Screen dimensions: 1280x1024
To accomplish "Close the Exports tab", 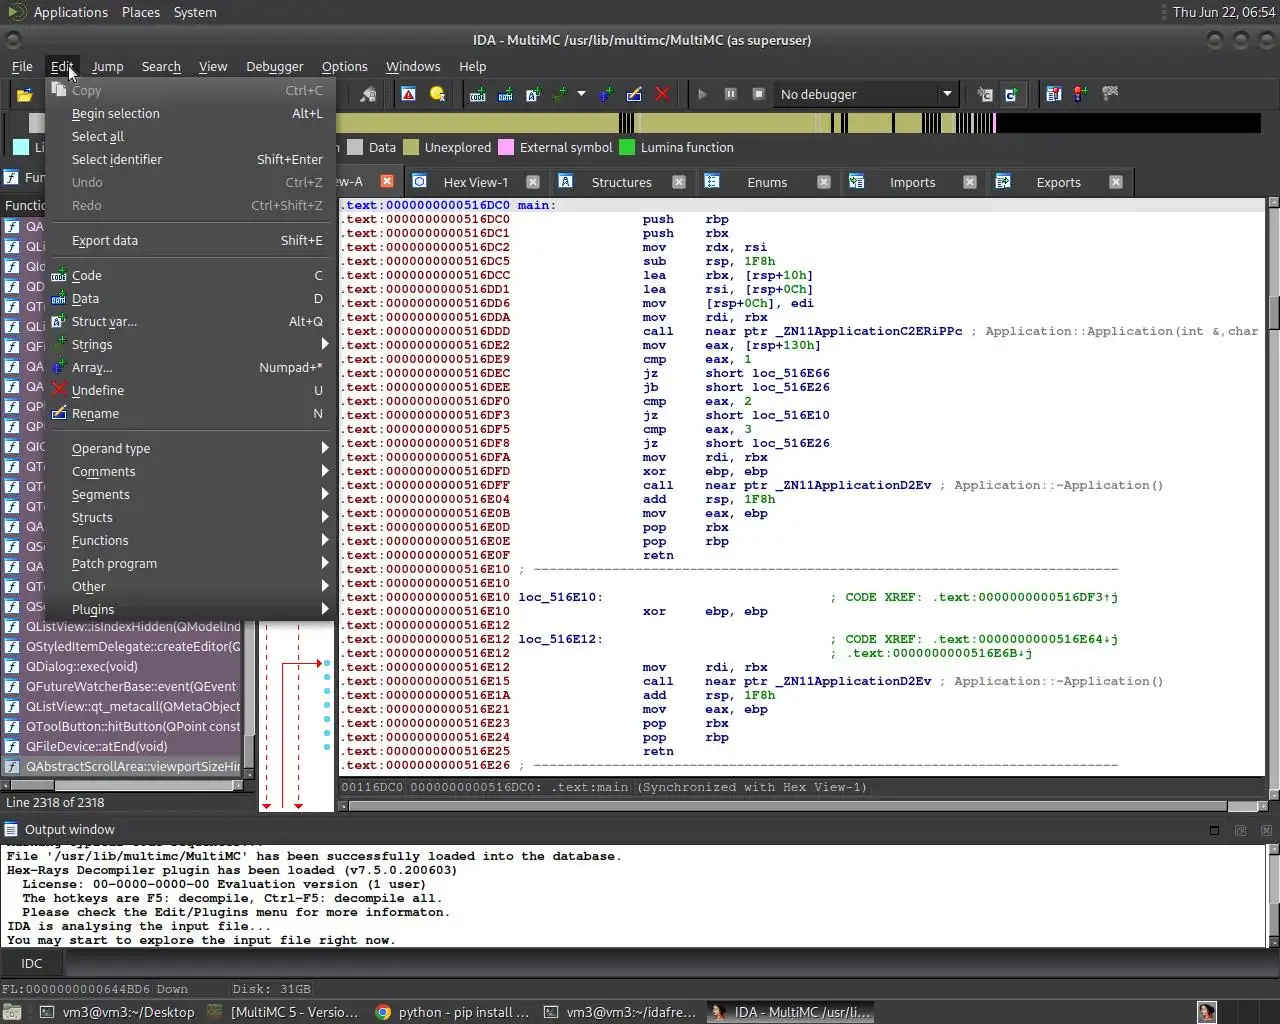I will point(1116,182).
